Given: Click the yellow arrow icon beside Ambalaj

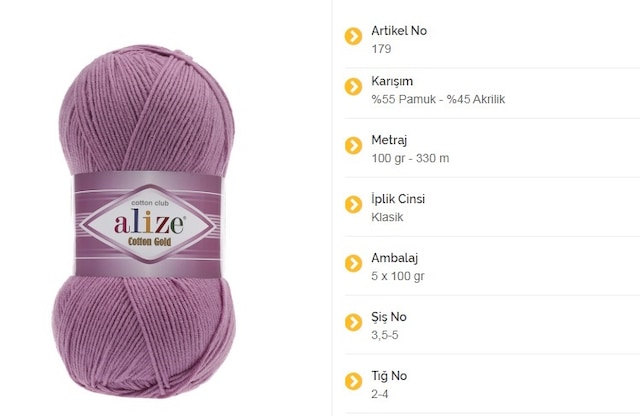Looking at the screenshot, I should point(353,263).
